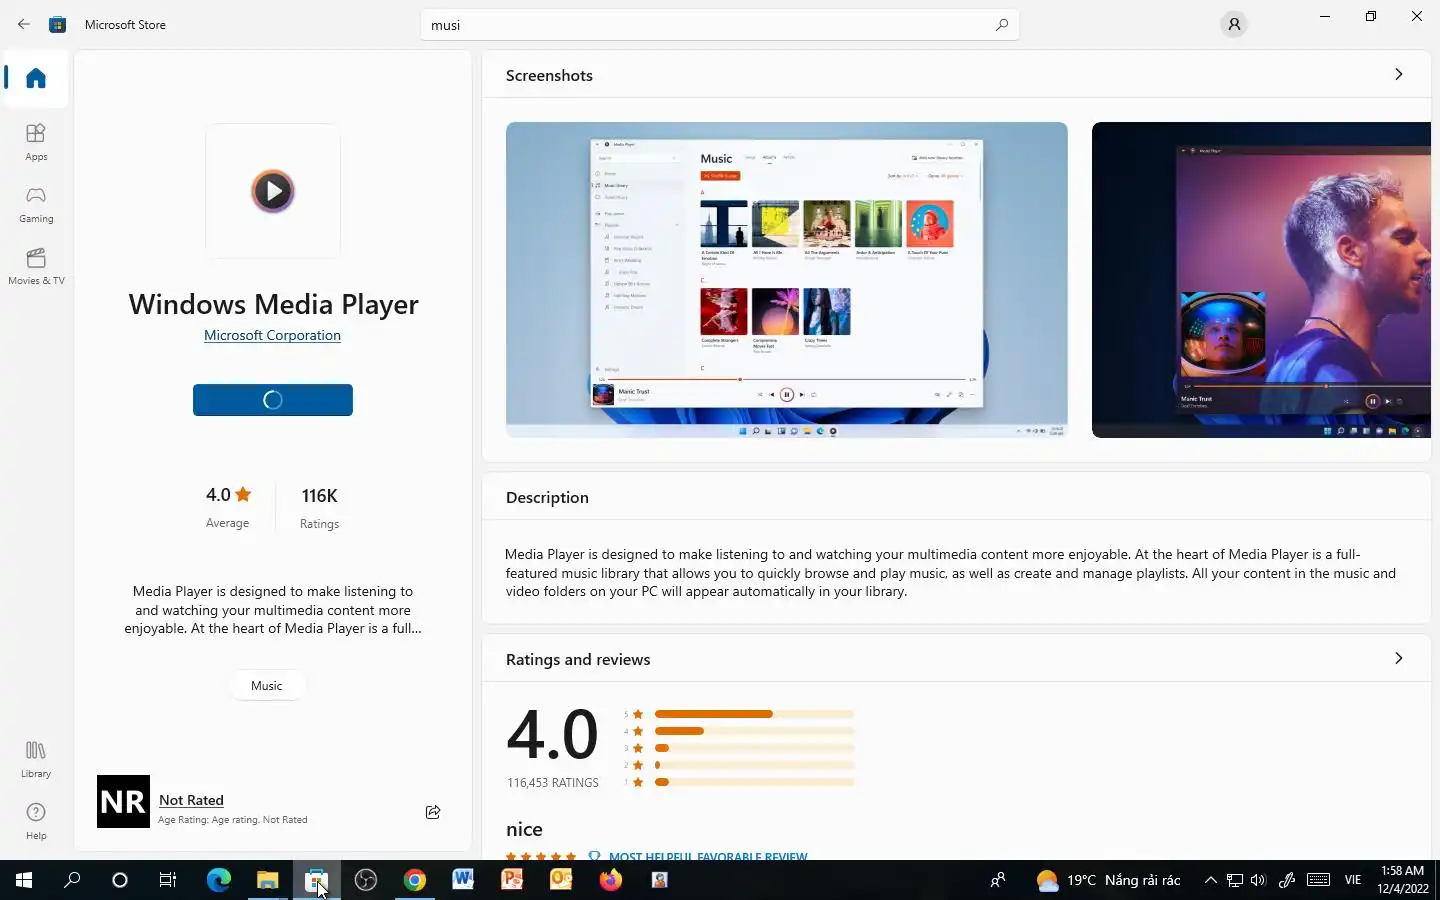Open the second video playback screenshot
1440x900 pixels.
tap(1261, 280)
